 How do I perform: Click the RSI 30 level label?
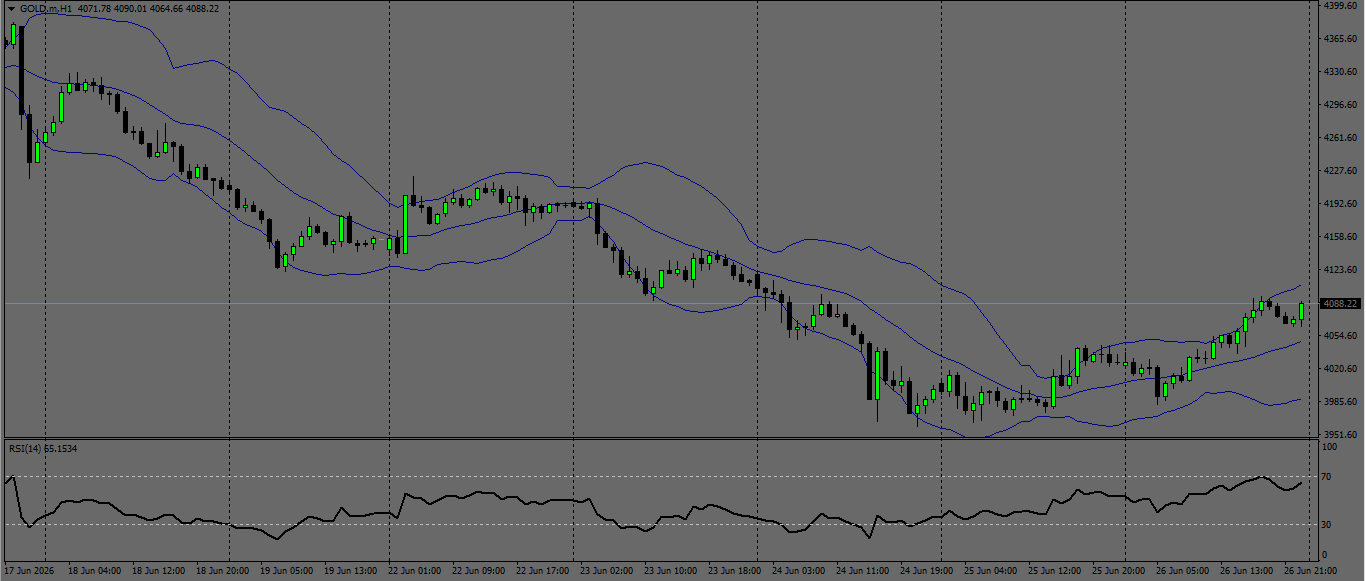point(1326,524)
